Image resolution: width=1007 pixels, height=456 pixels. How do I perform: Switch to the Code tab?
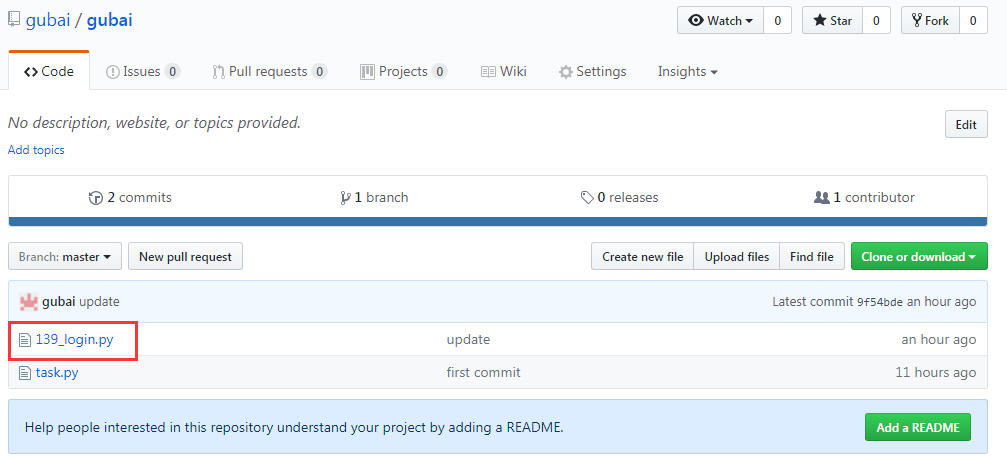(49, 71)
